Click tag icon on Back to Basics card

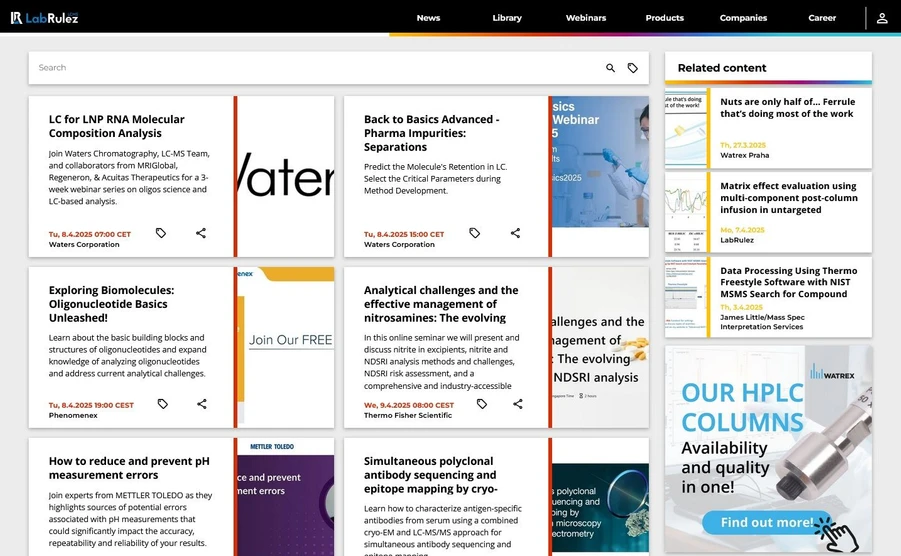point(475,233)
